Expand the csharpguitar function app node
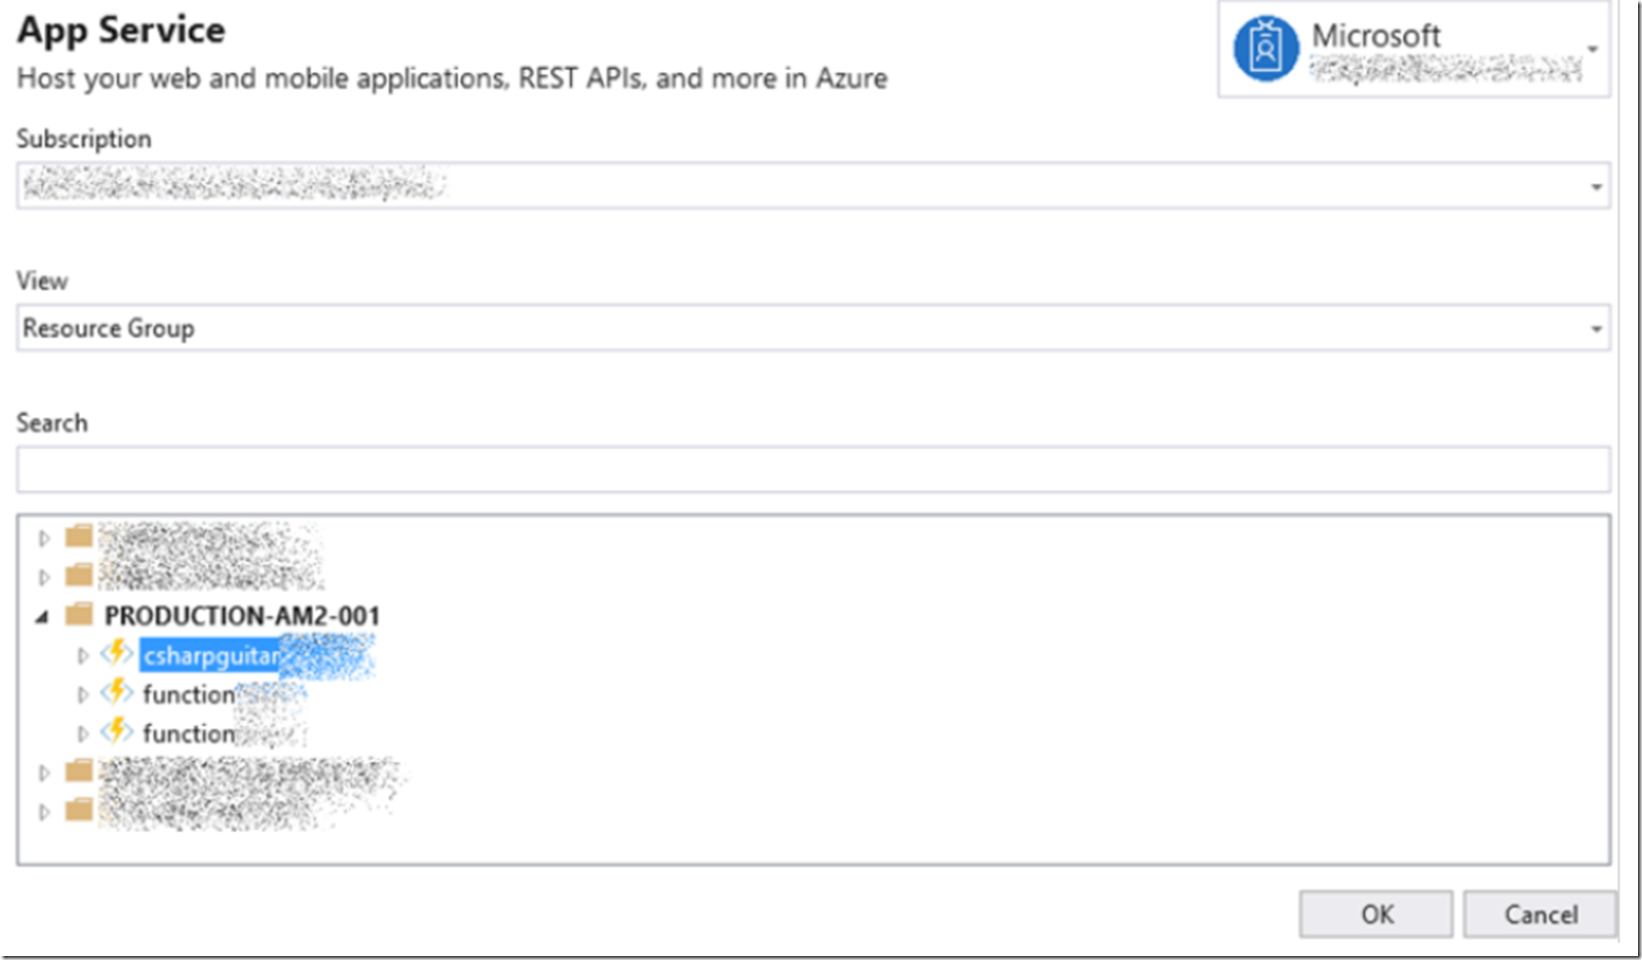1642x960 pixels. click(83, 656)
